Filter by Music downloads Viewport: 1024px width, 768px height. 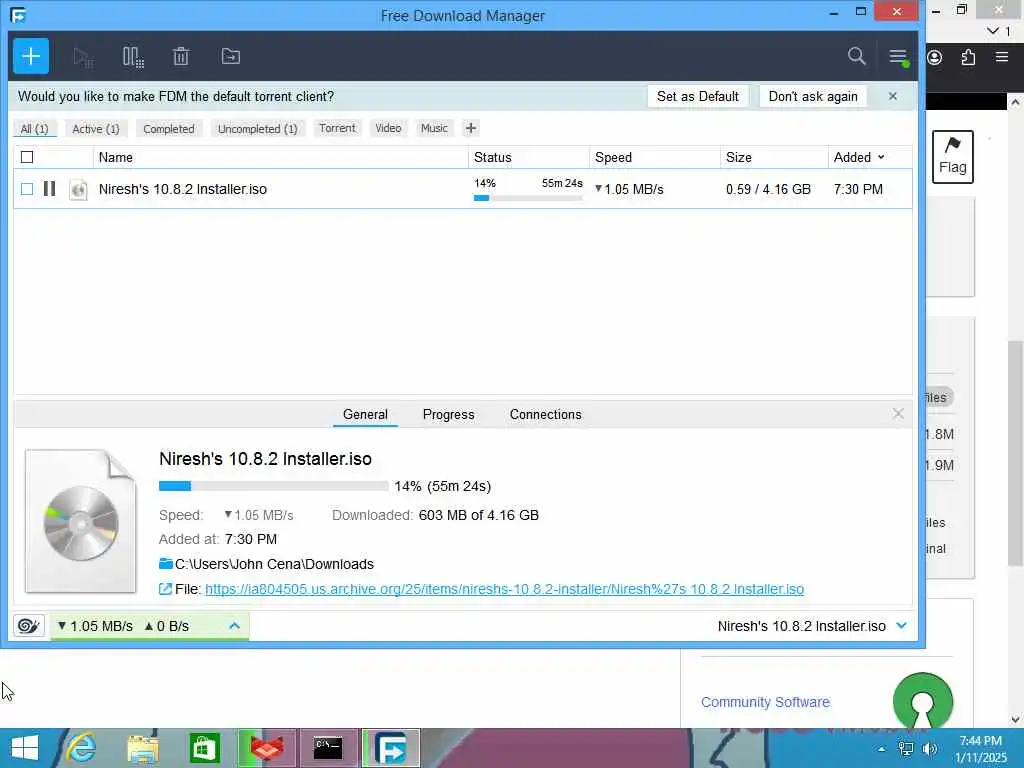click(x=434, y=128)
